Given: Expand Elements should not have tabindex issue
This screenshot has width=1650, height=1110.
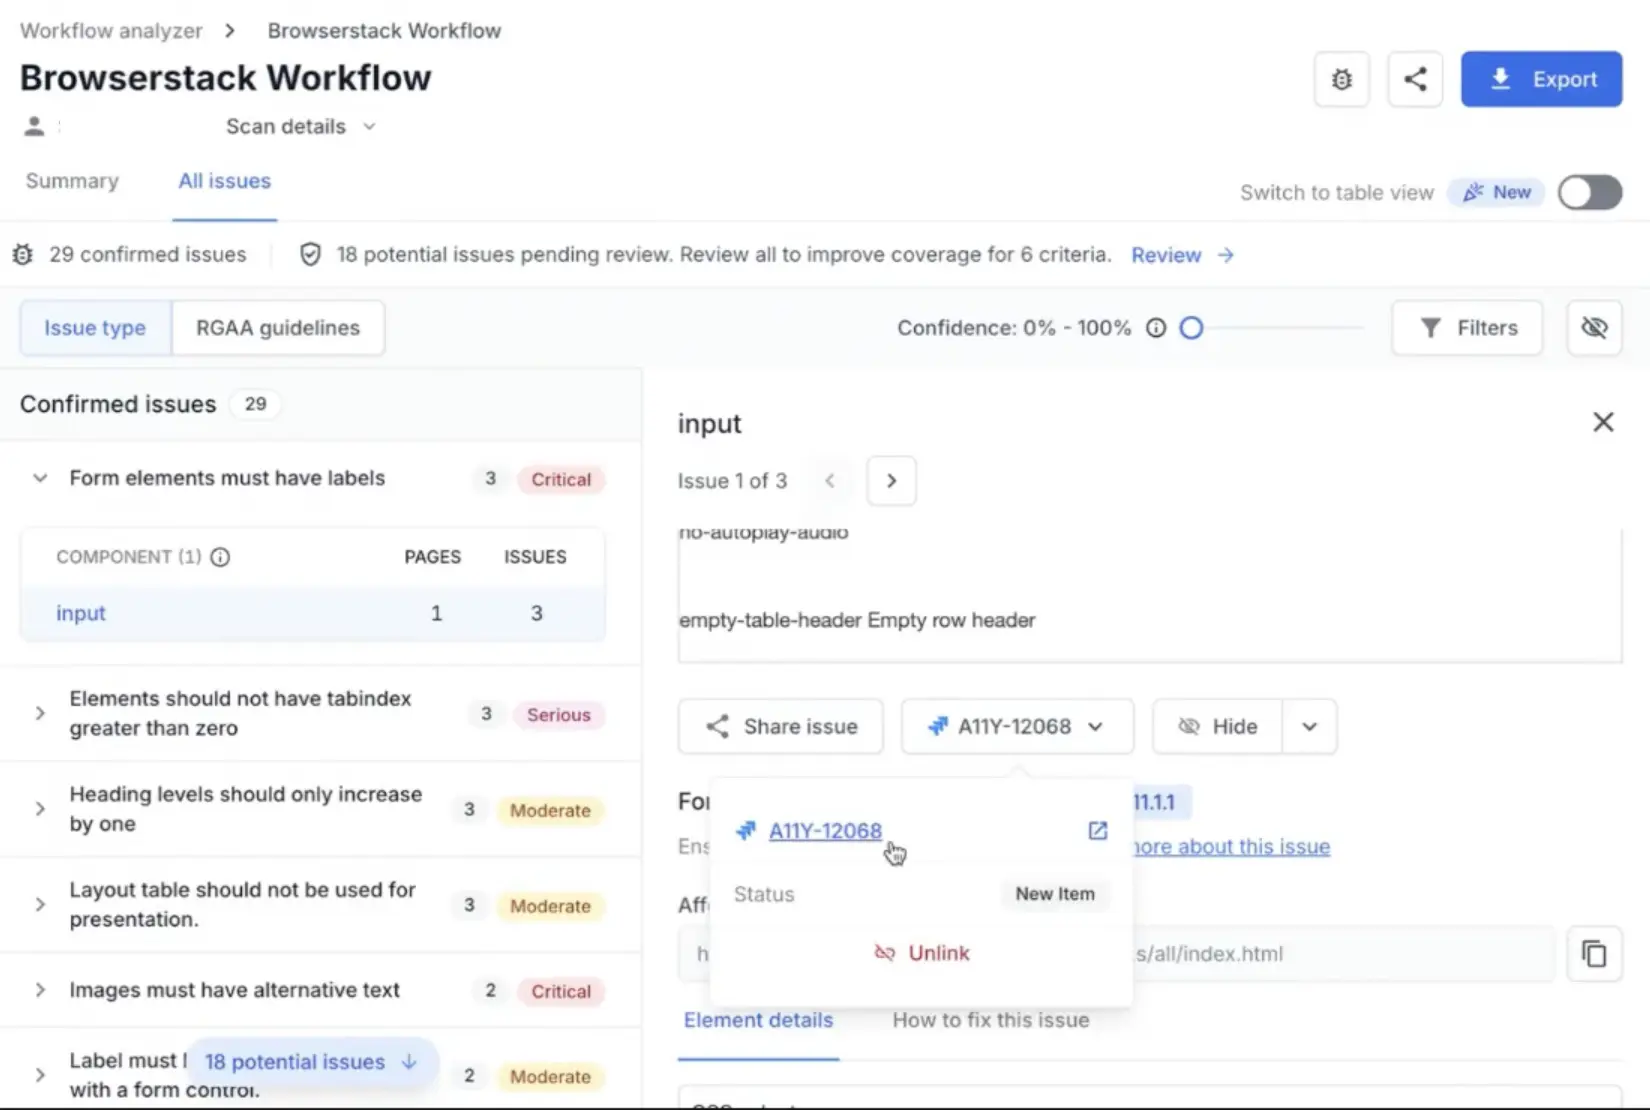Looking at the screenshot, I should pyautogui.click(x=40, y=713).
